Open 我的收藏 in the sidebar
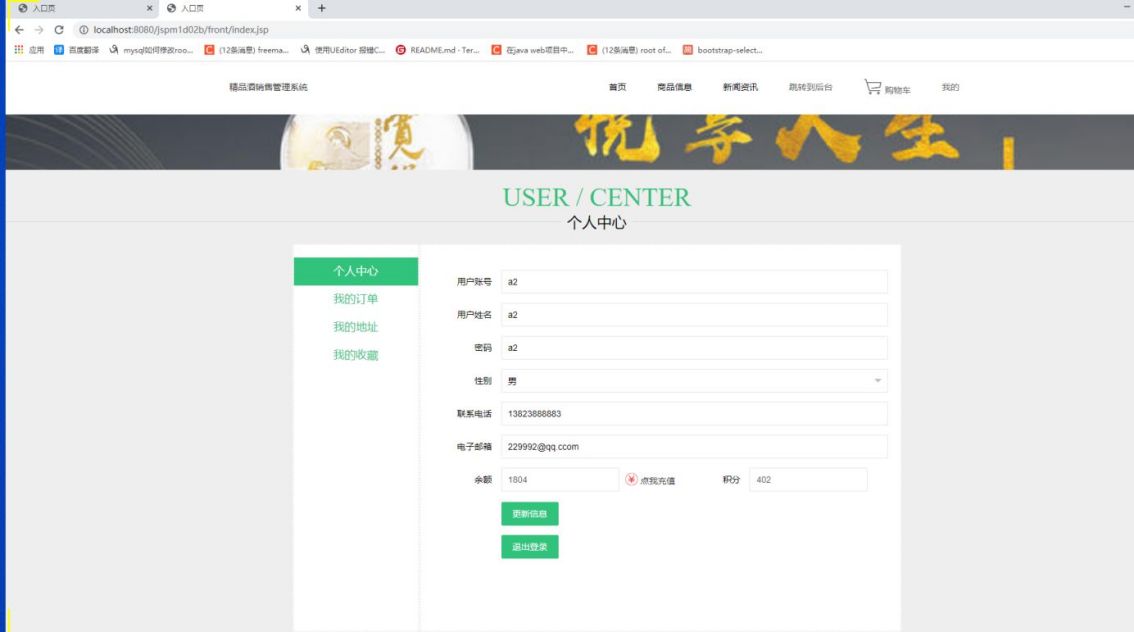 pos(356,355)
